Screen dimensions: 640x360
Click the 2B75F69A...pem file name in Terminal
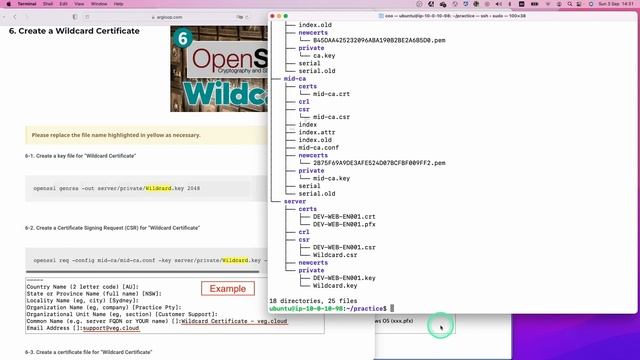(x=379, y=163)
